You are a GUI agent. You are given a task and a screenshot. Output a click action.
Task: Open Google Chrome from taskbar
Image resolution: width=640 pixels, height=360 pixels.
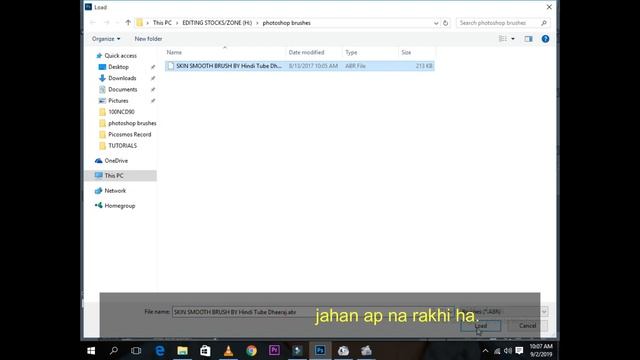(251, 351)
